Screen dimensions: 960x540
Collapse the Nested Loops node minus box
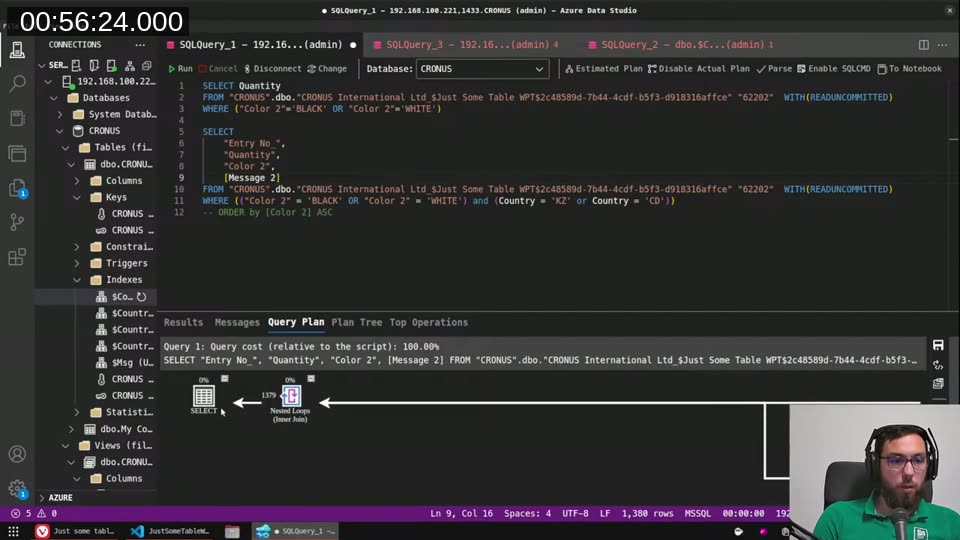pos(311,378)
